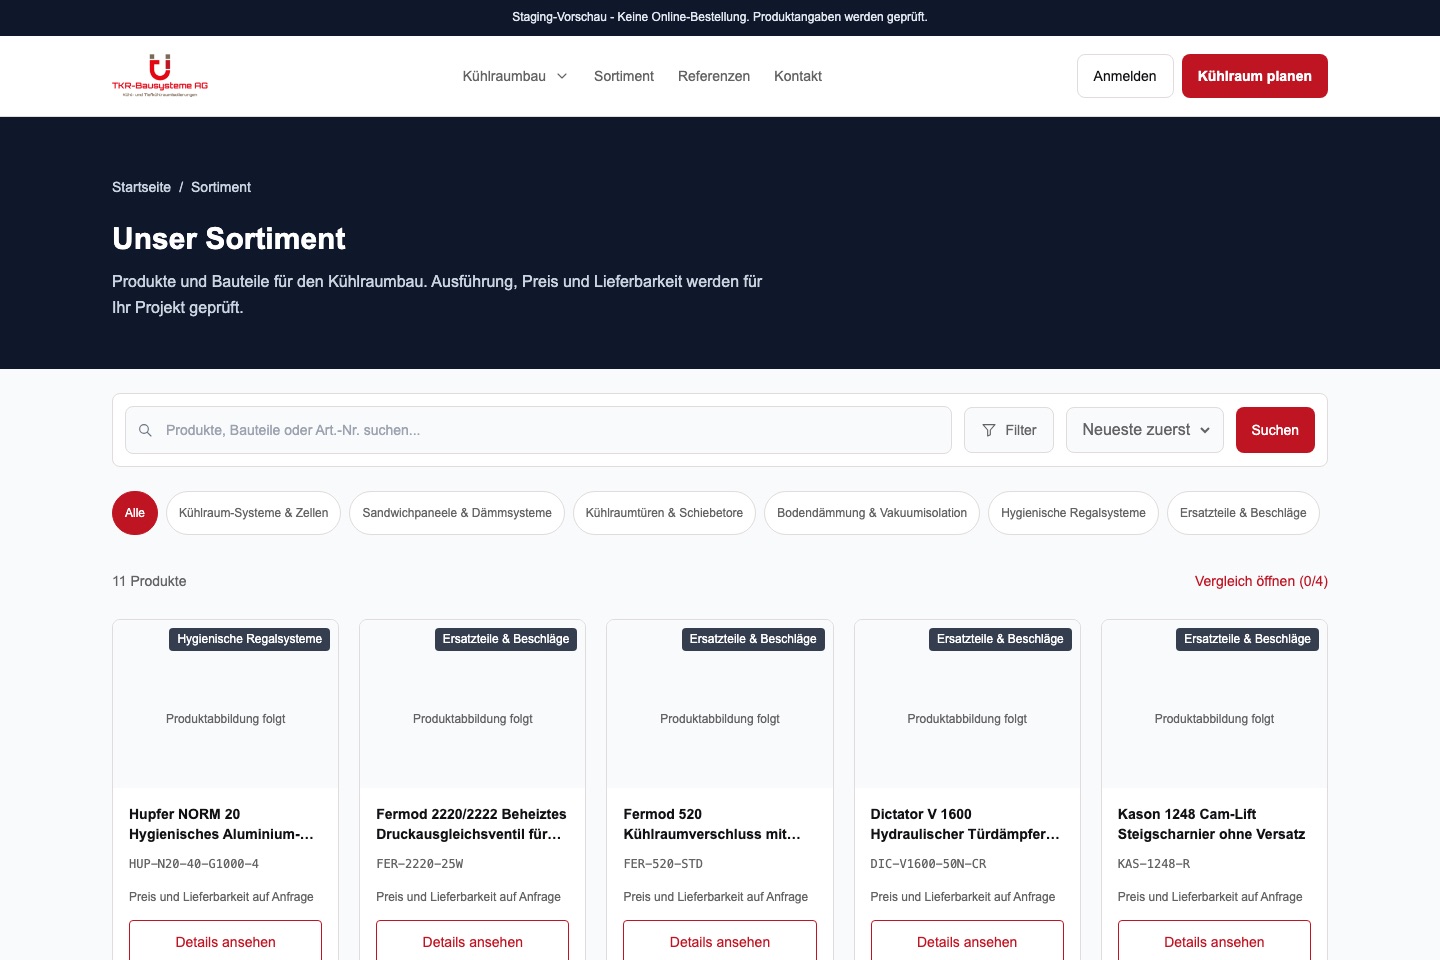
Task: Open the Vergleich öffnen (0/4) link
Action: point(1261,581)
